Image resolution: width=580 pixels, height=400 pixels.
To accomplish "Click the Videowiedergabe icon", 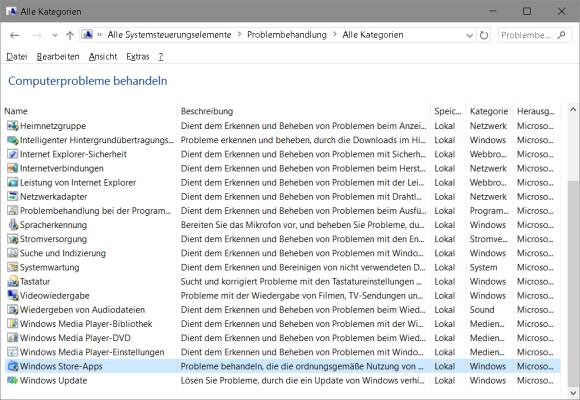I will click(13, 295).
